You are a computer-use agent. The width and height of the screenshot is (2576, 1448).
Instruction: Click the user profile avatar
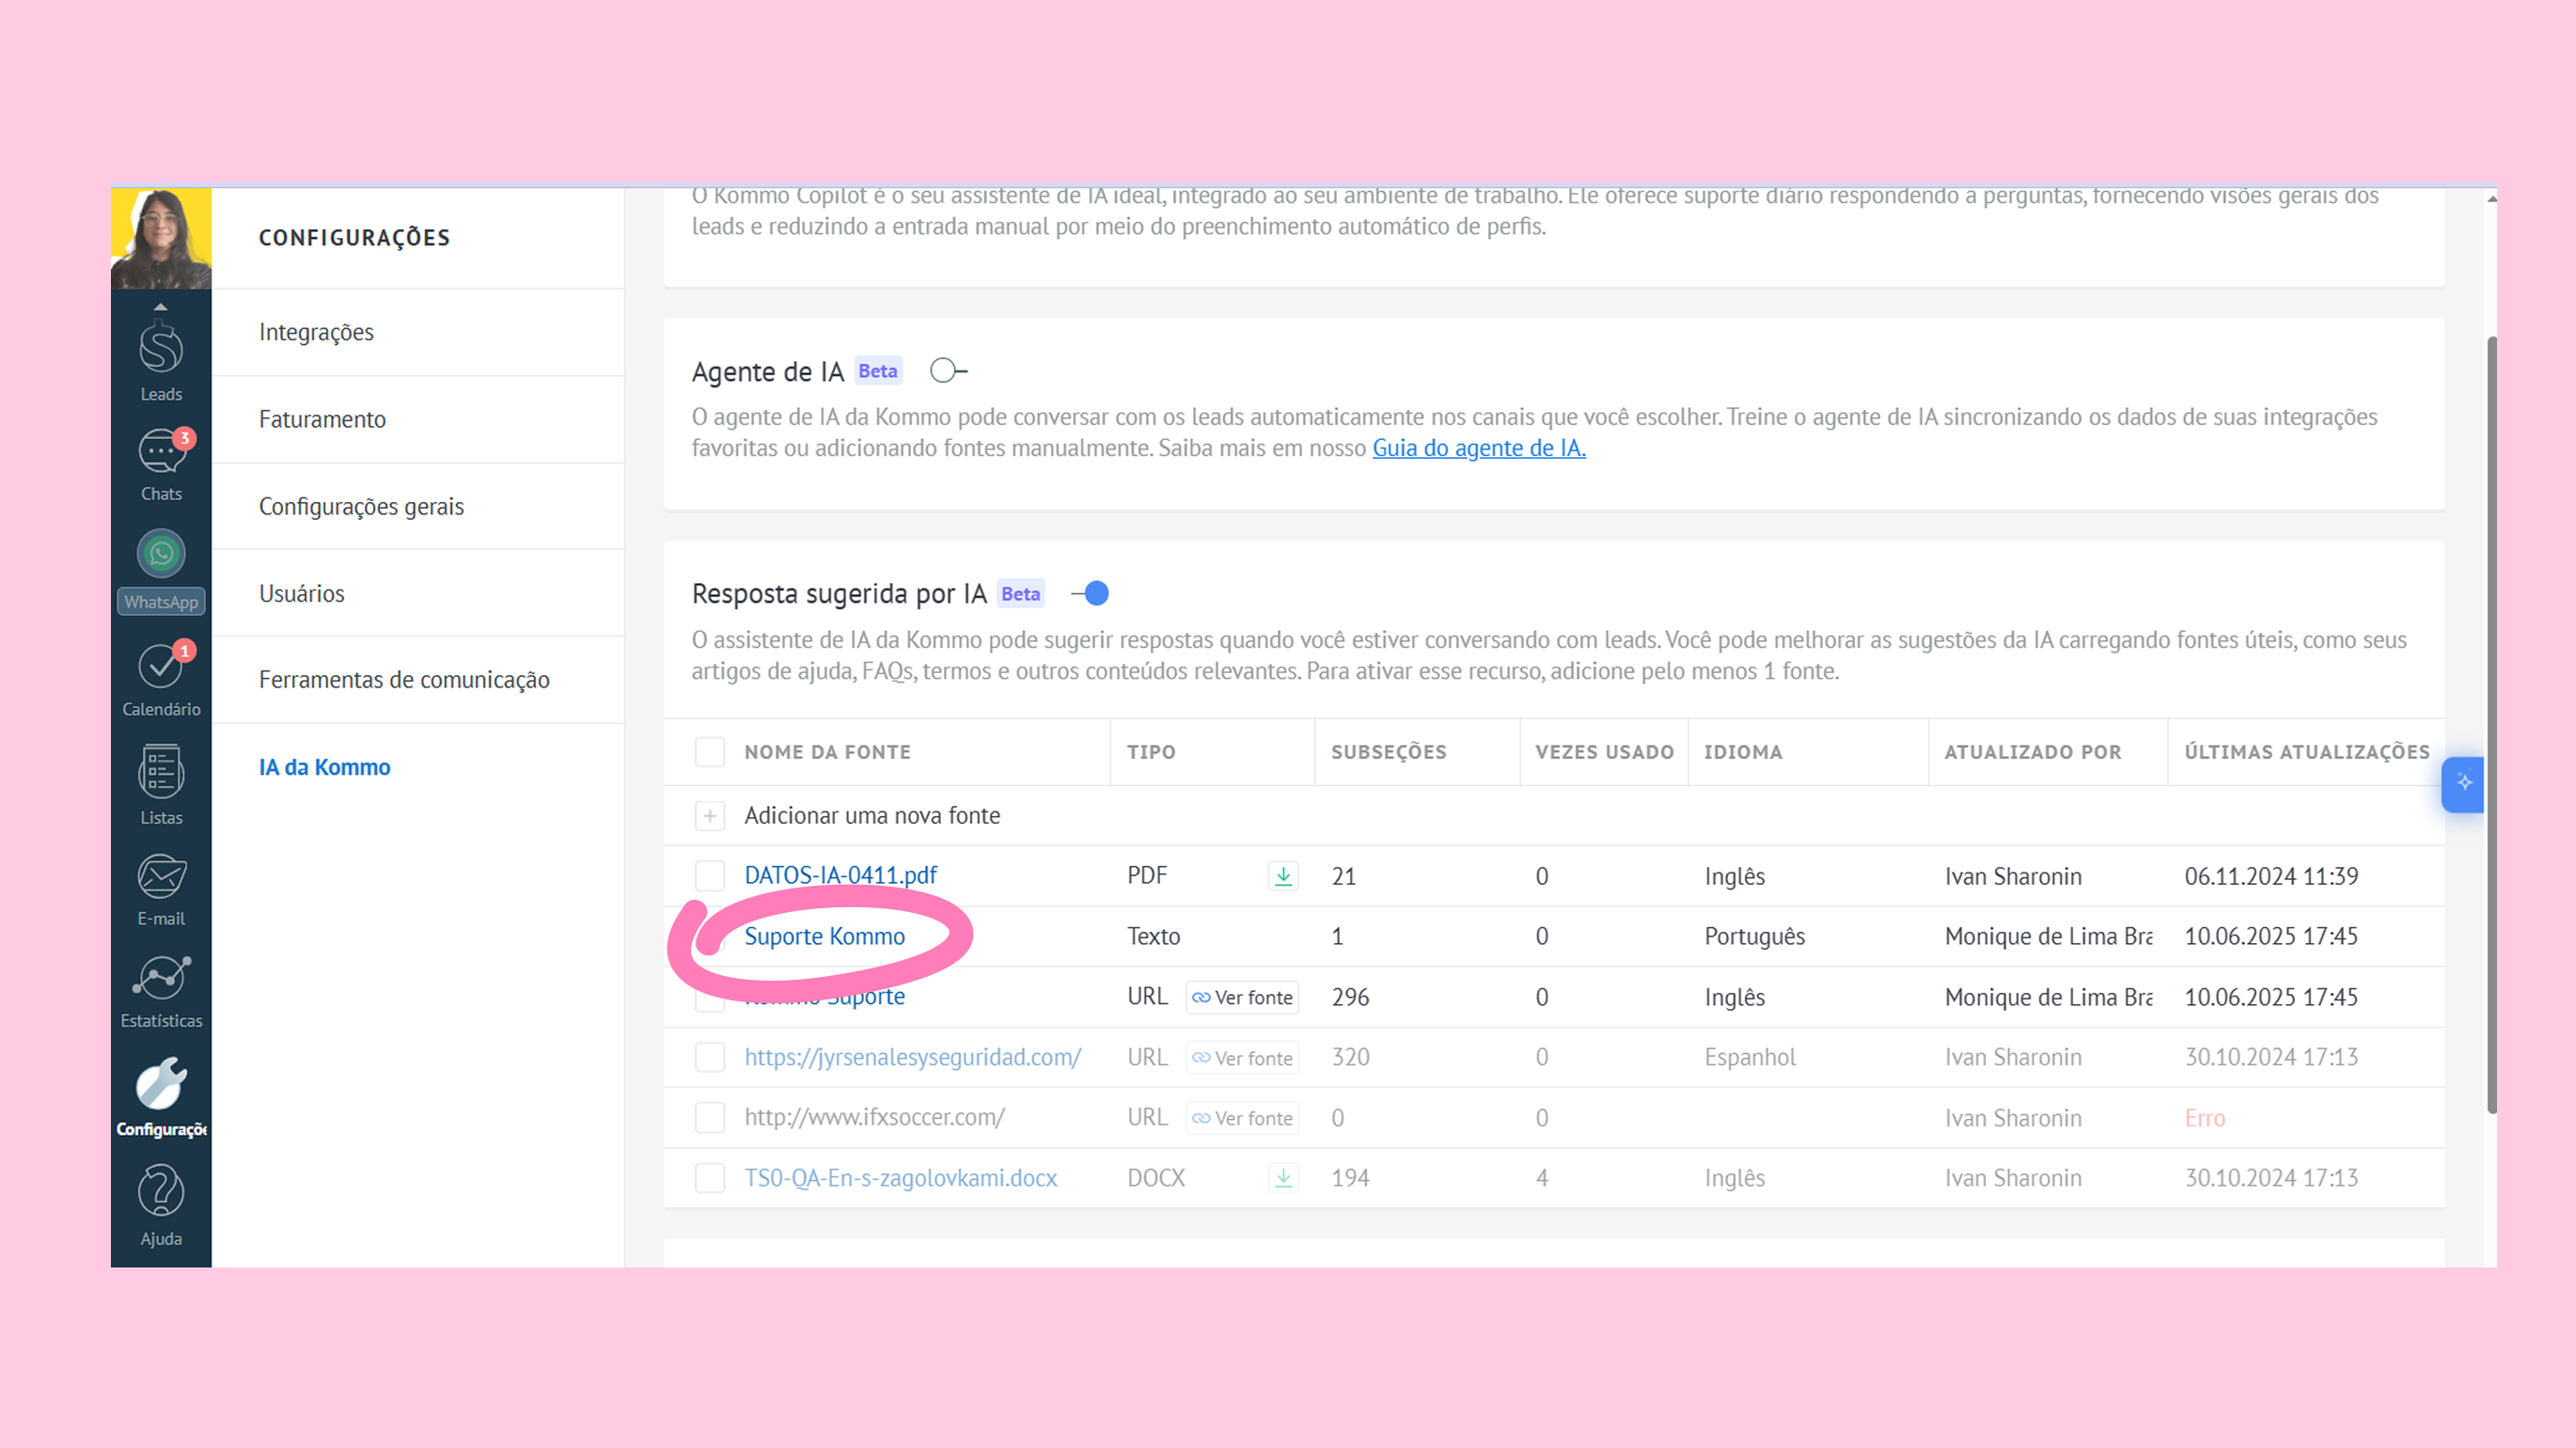pyautogui.click(x=161, y=238)
